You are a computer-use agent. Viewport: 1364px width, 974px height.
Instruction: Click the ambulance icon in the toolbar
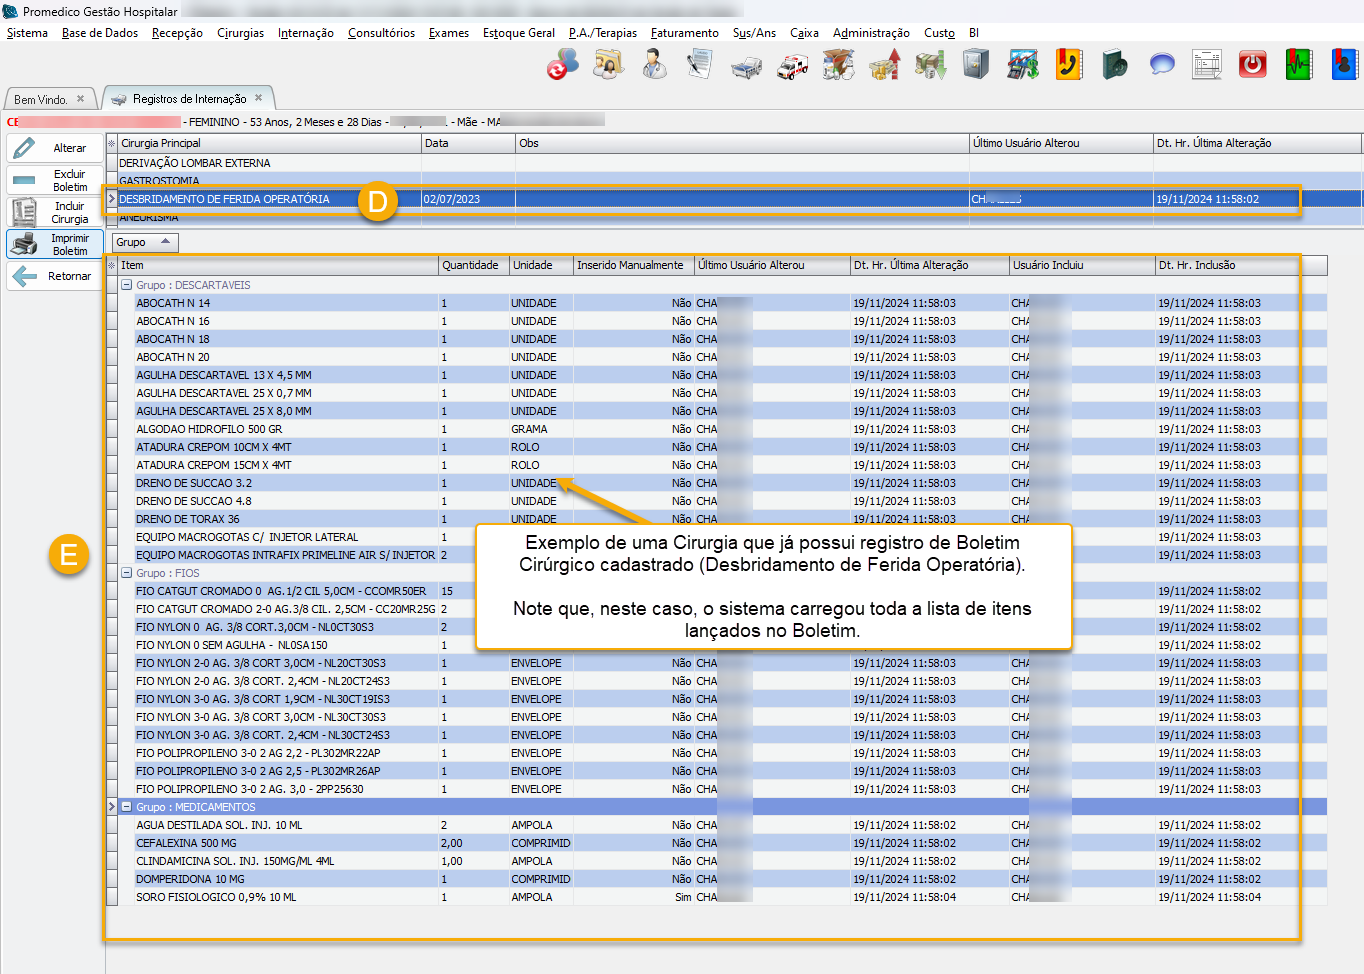pos(793,66)
